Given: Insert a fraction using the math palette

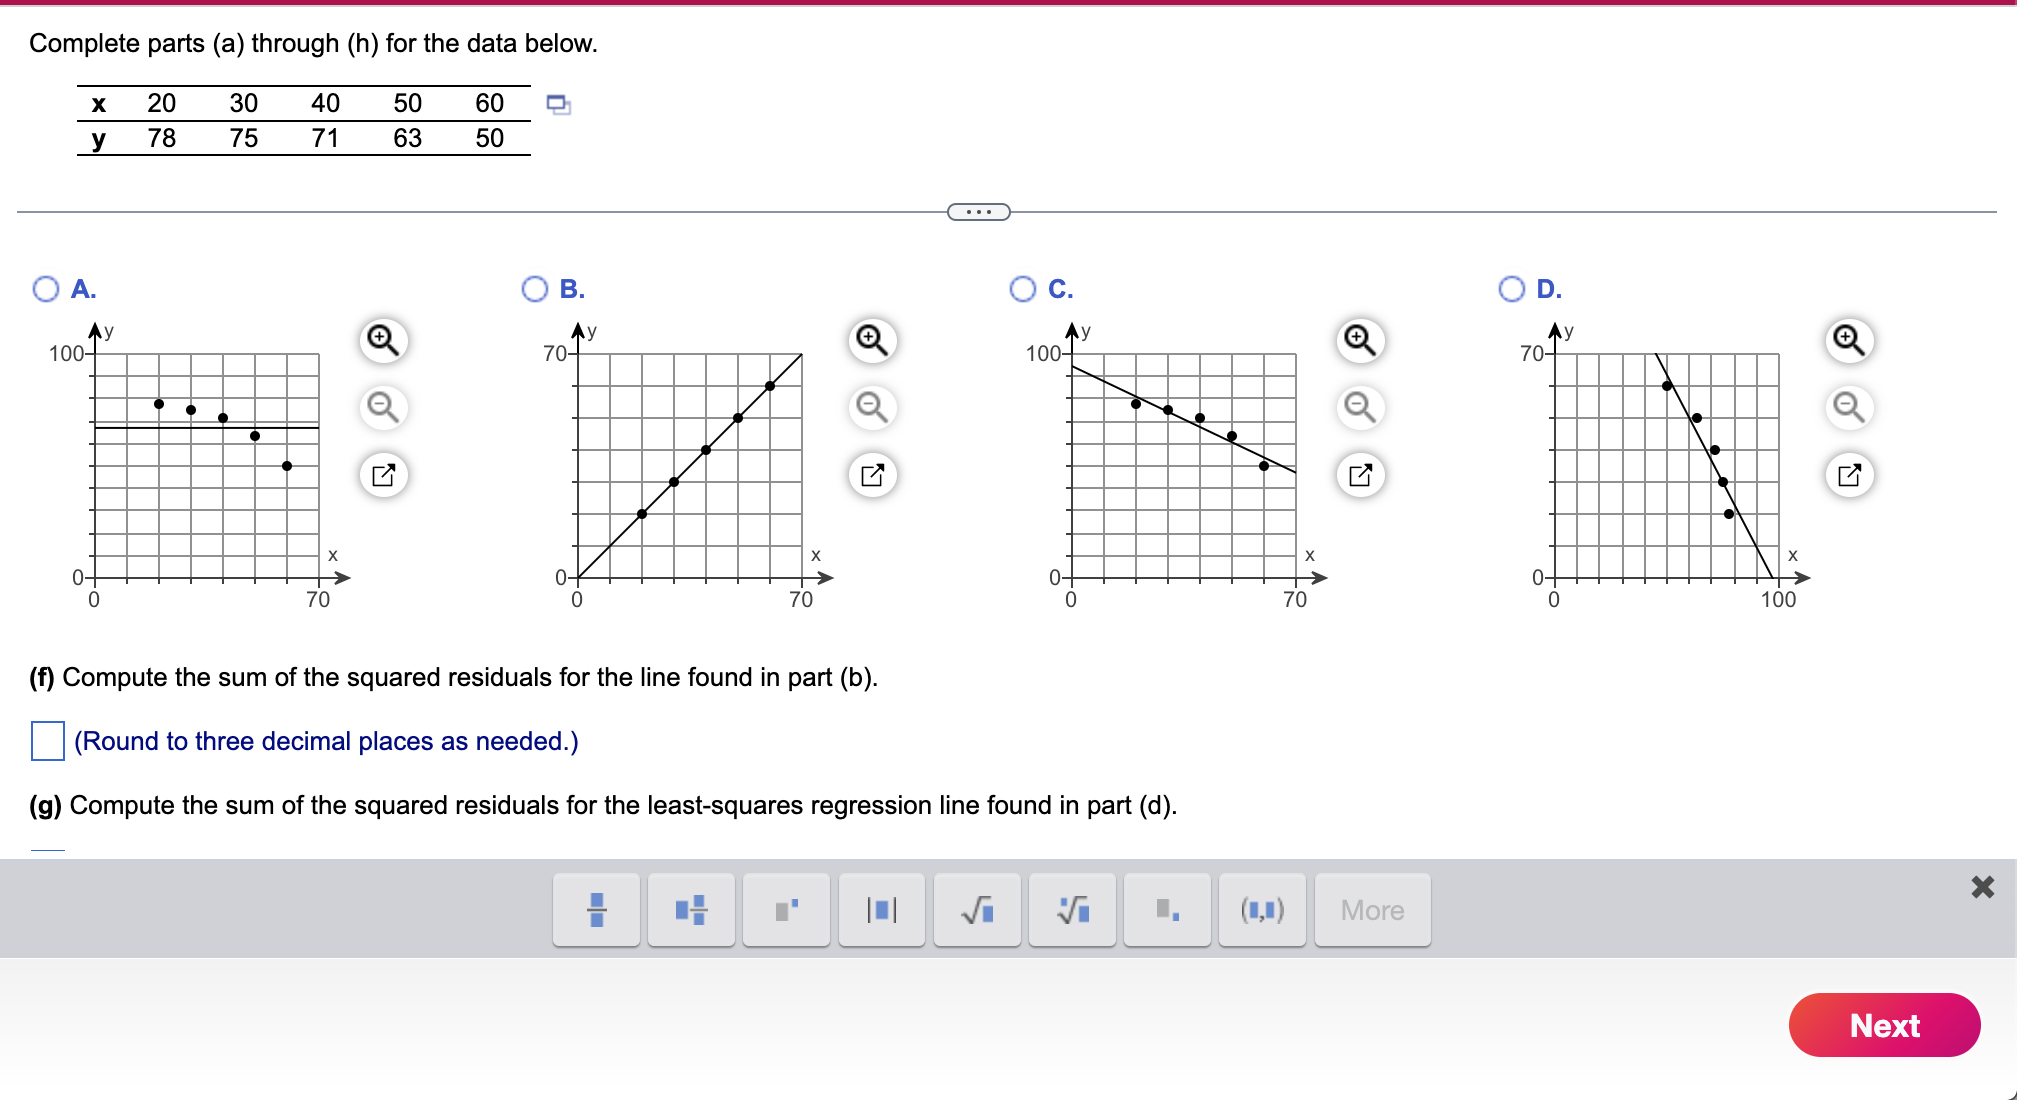Looking at the screenshot, I should 596,910.
